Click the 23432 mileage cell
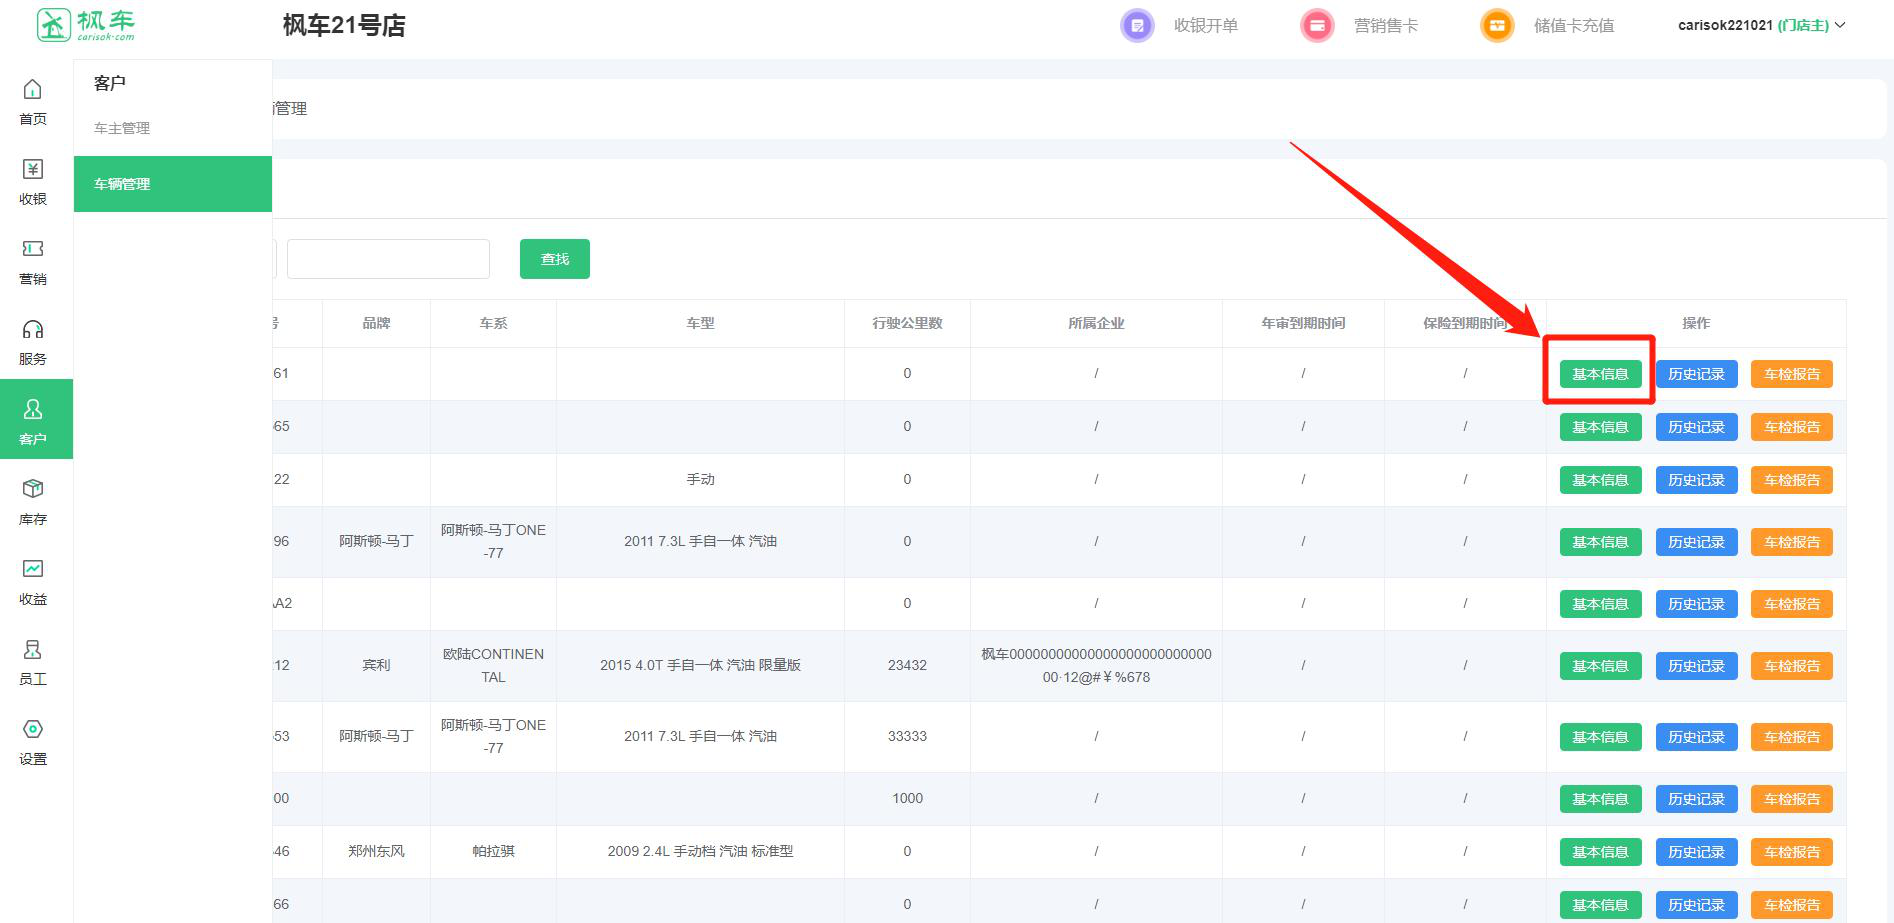Image resolution: width=1894 pixels, height=923 pixels. point(907,665)
